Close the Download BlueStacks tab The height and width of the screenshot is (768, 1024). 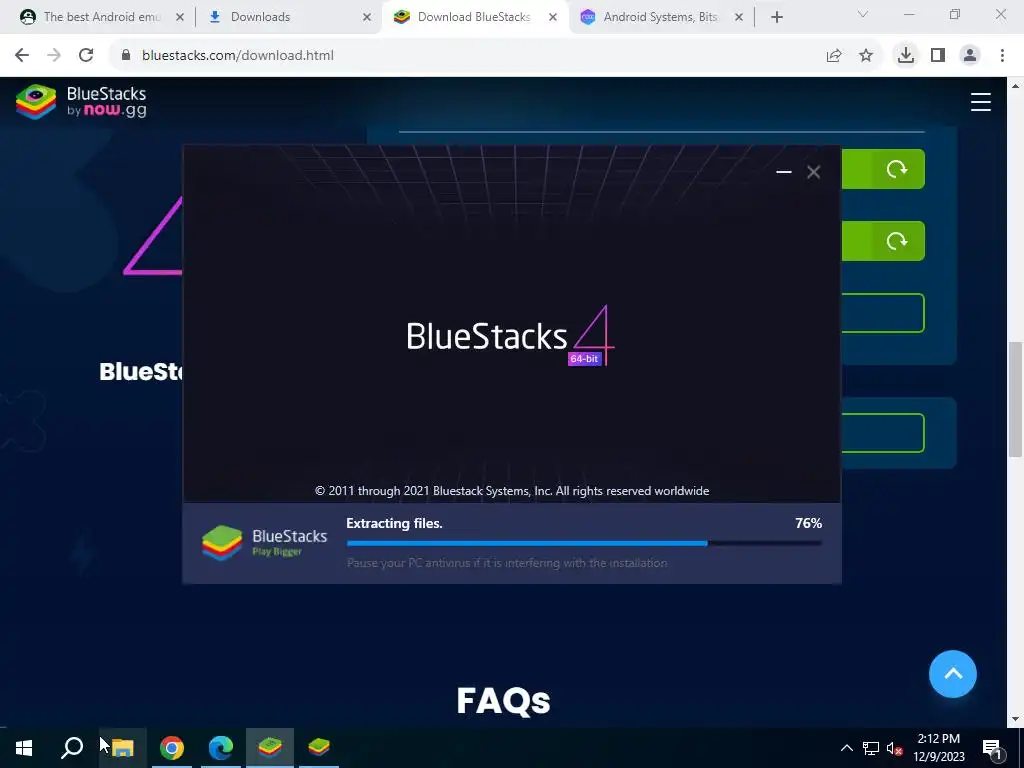[552, 17]
